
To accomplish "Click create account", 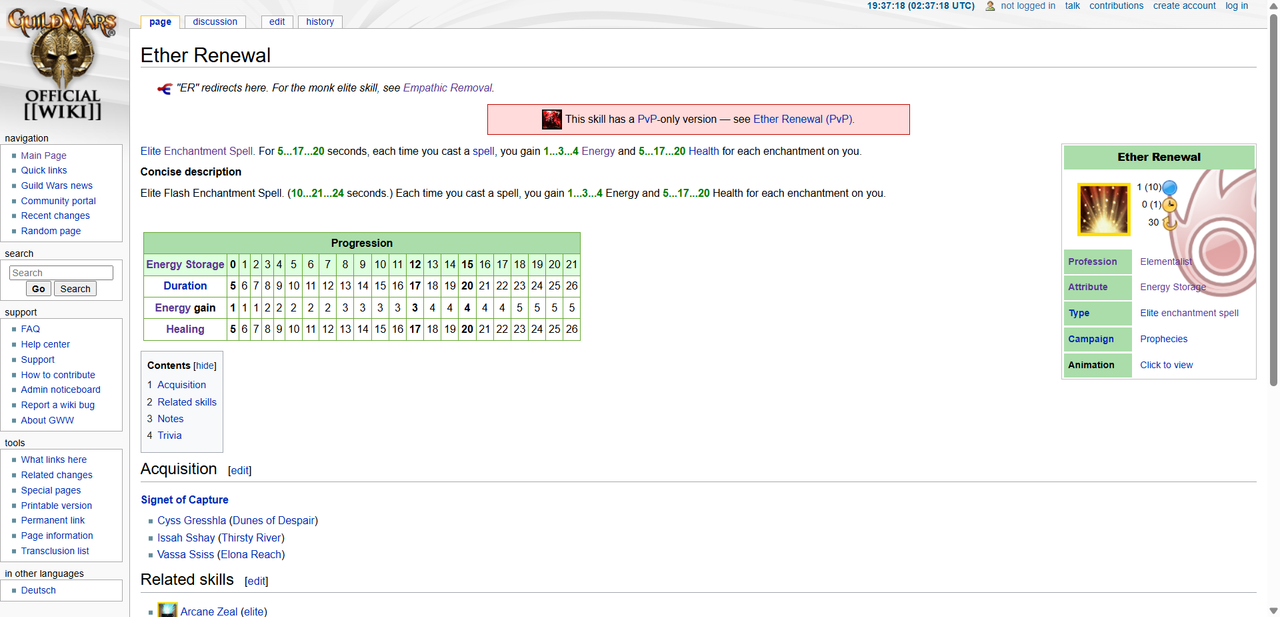I will pyautogui.click(x=1184, y=6).
